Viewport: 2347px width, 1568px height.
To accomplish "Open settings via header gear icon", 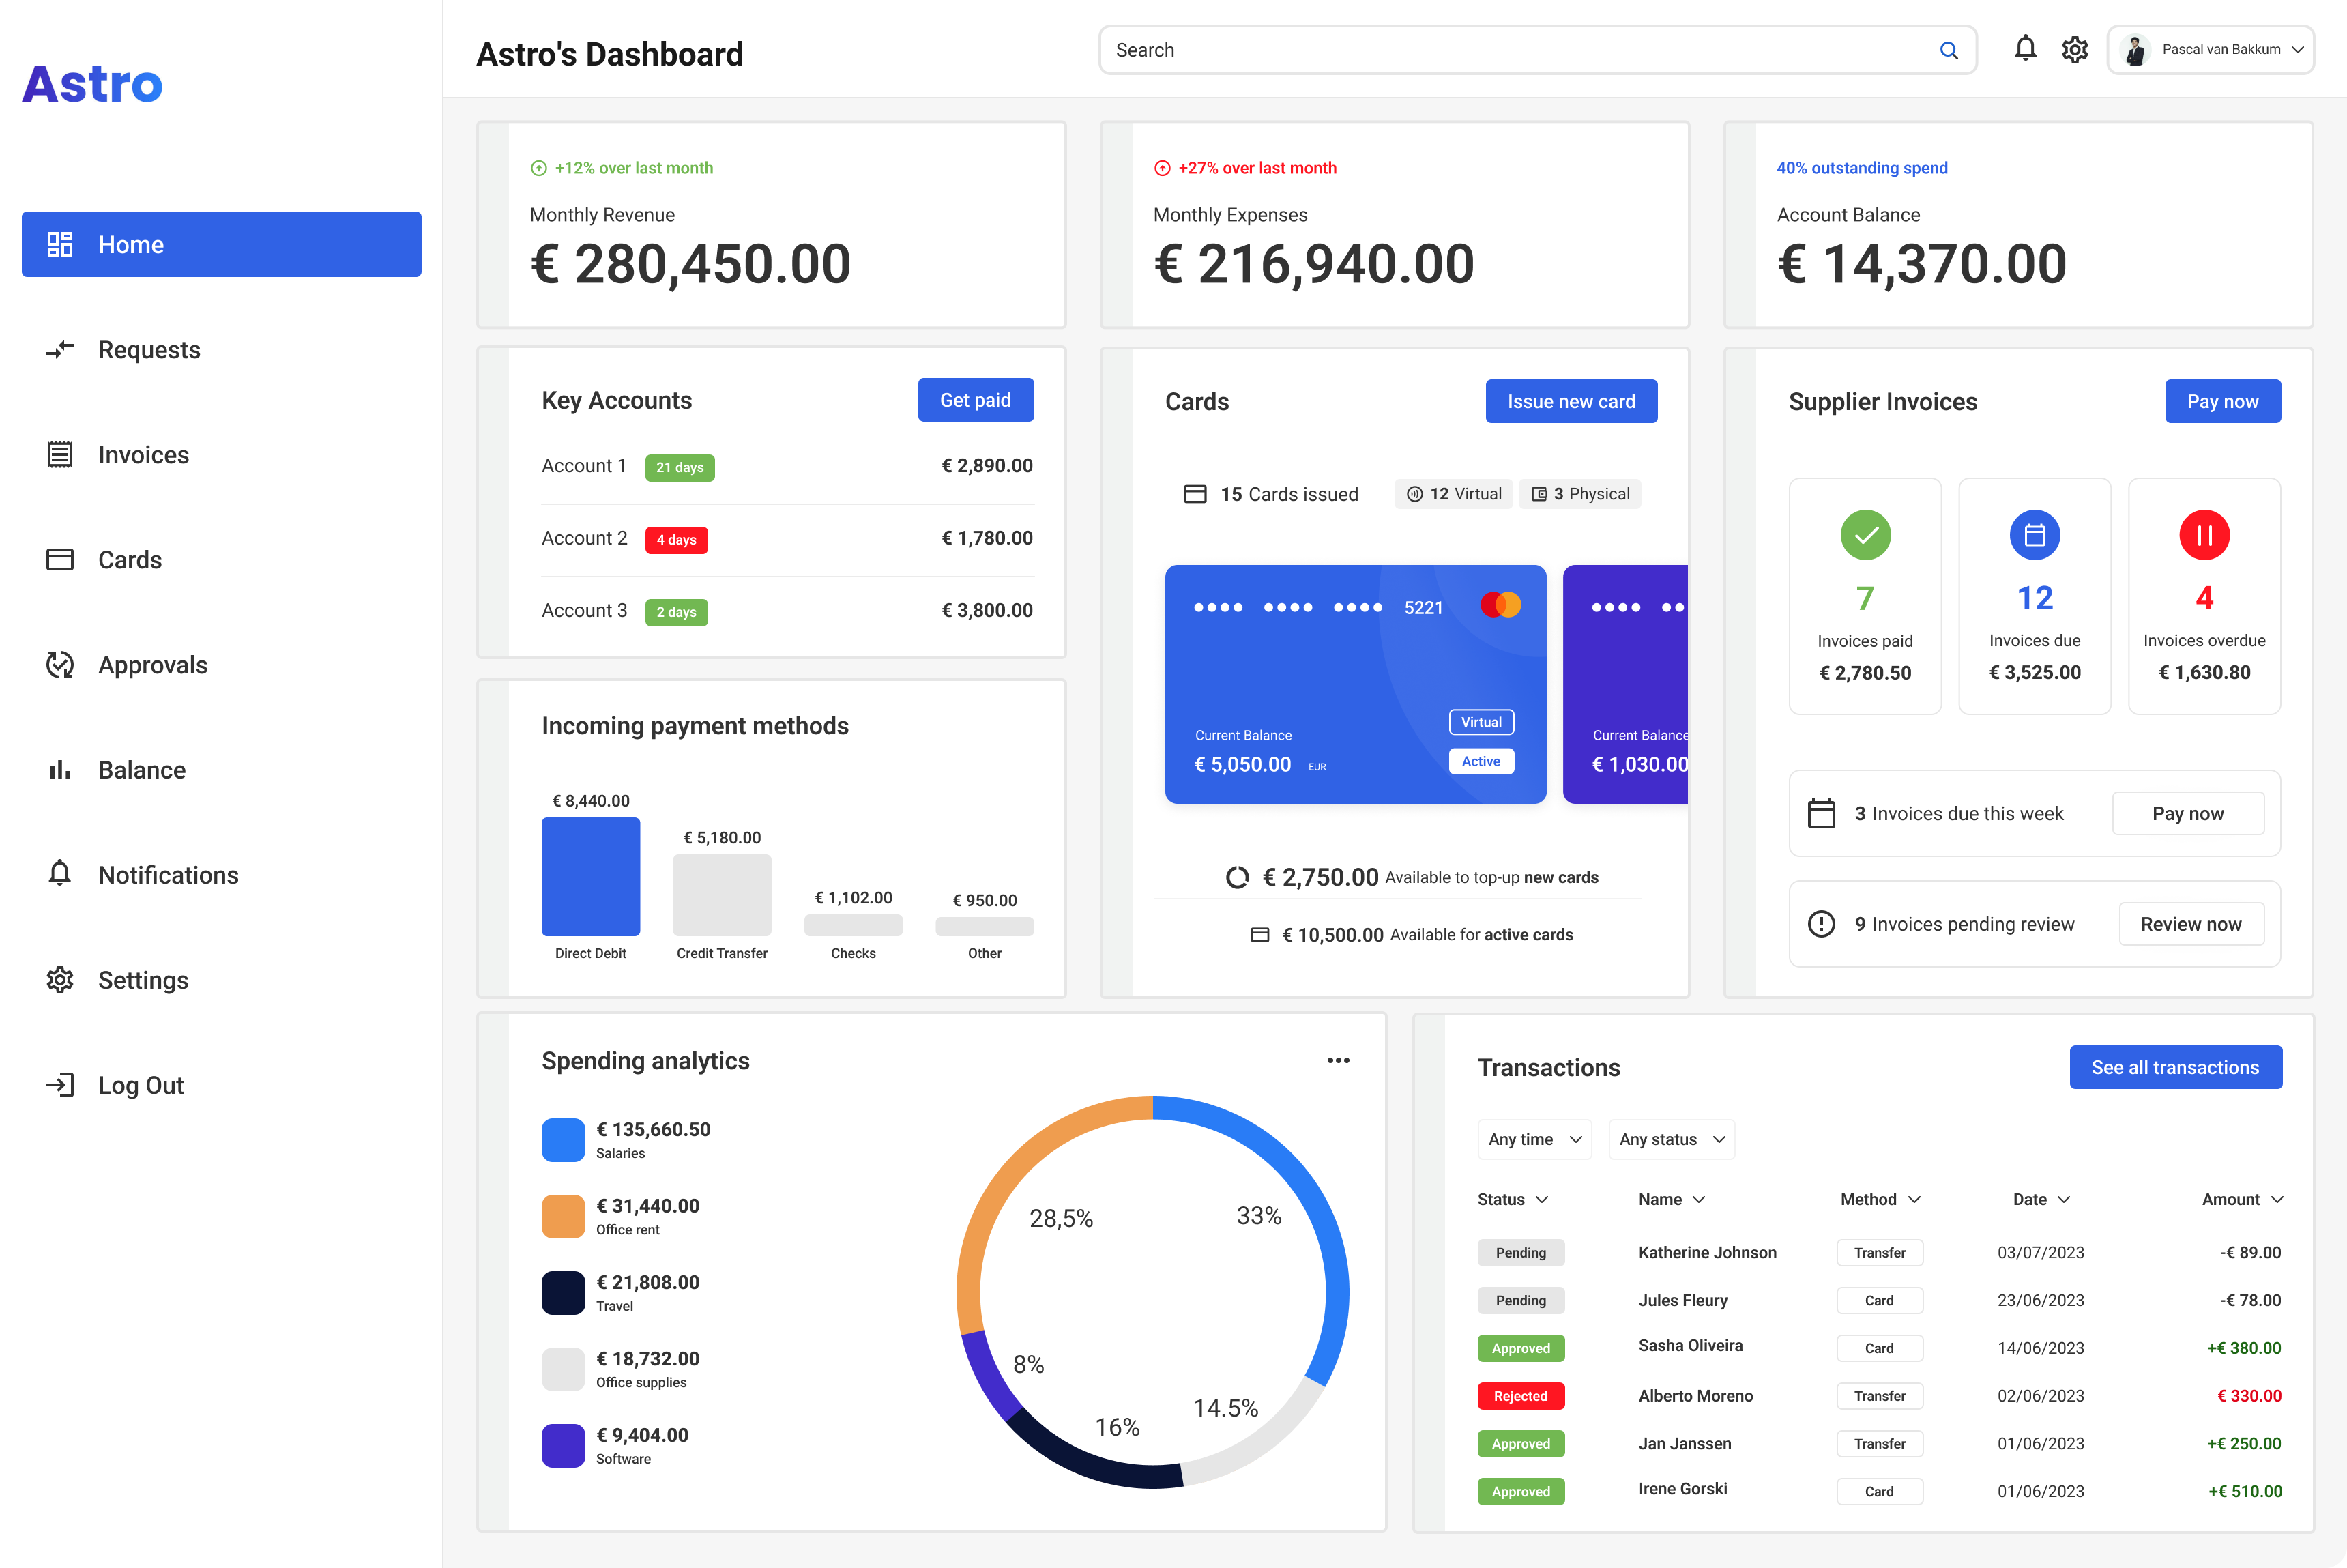I will [x=2074, y=50].
